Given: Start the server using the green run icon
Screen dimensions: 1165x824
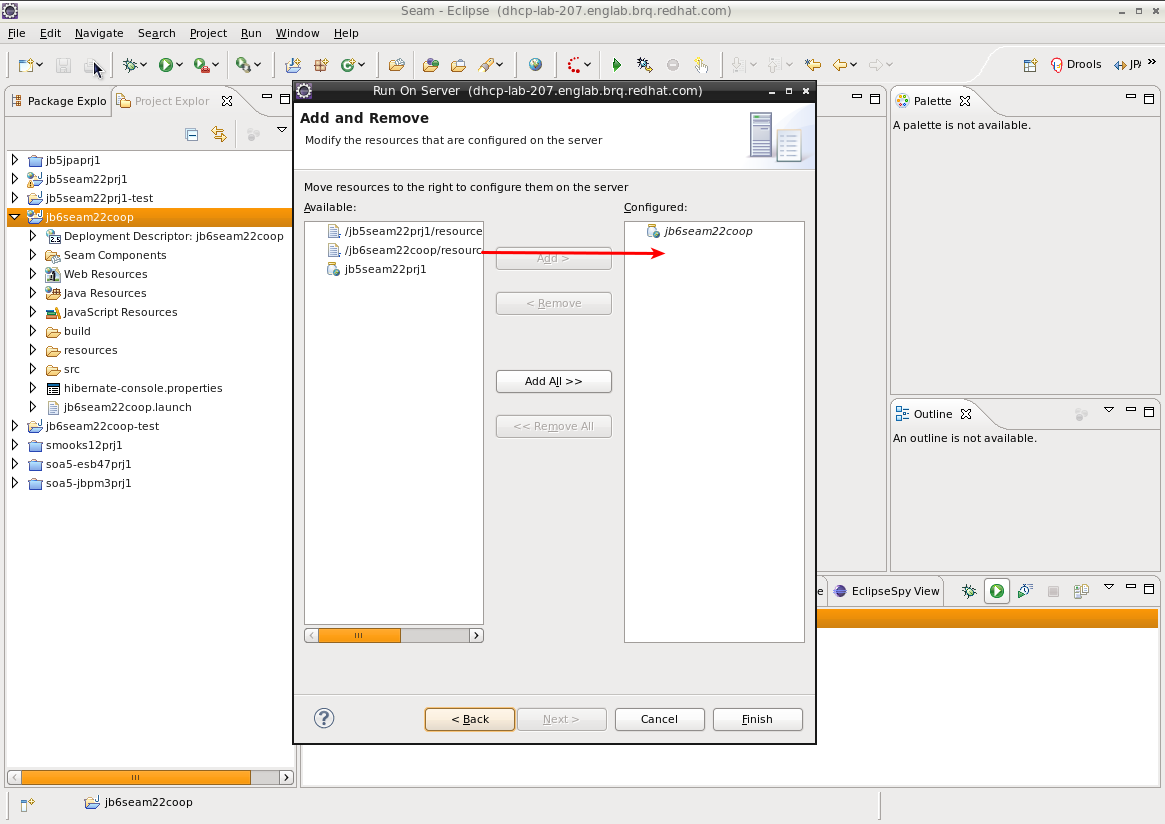Looking at the screenshot, I should [x=996, y=591].
